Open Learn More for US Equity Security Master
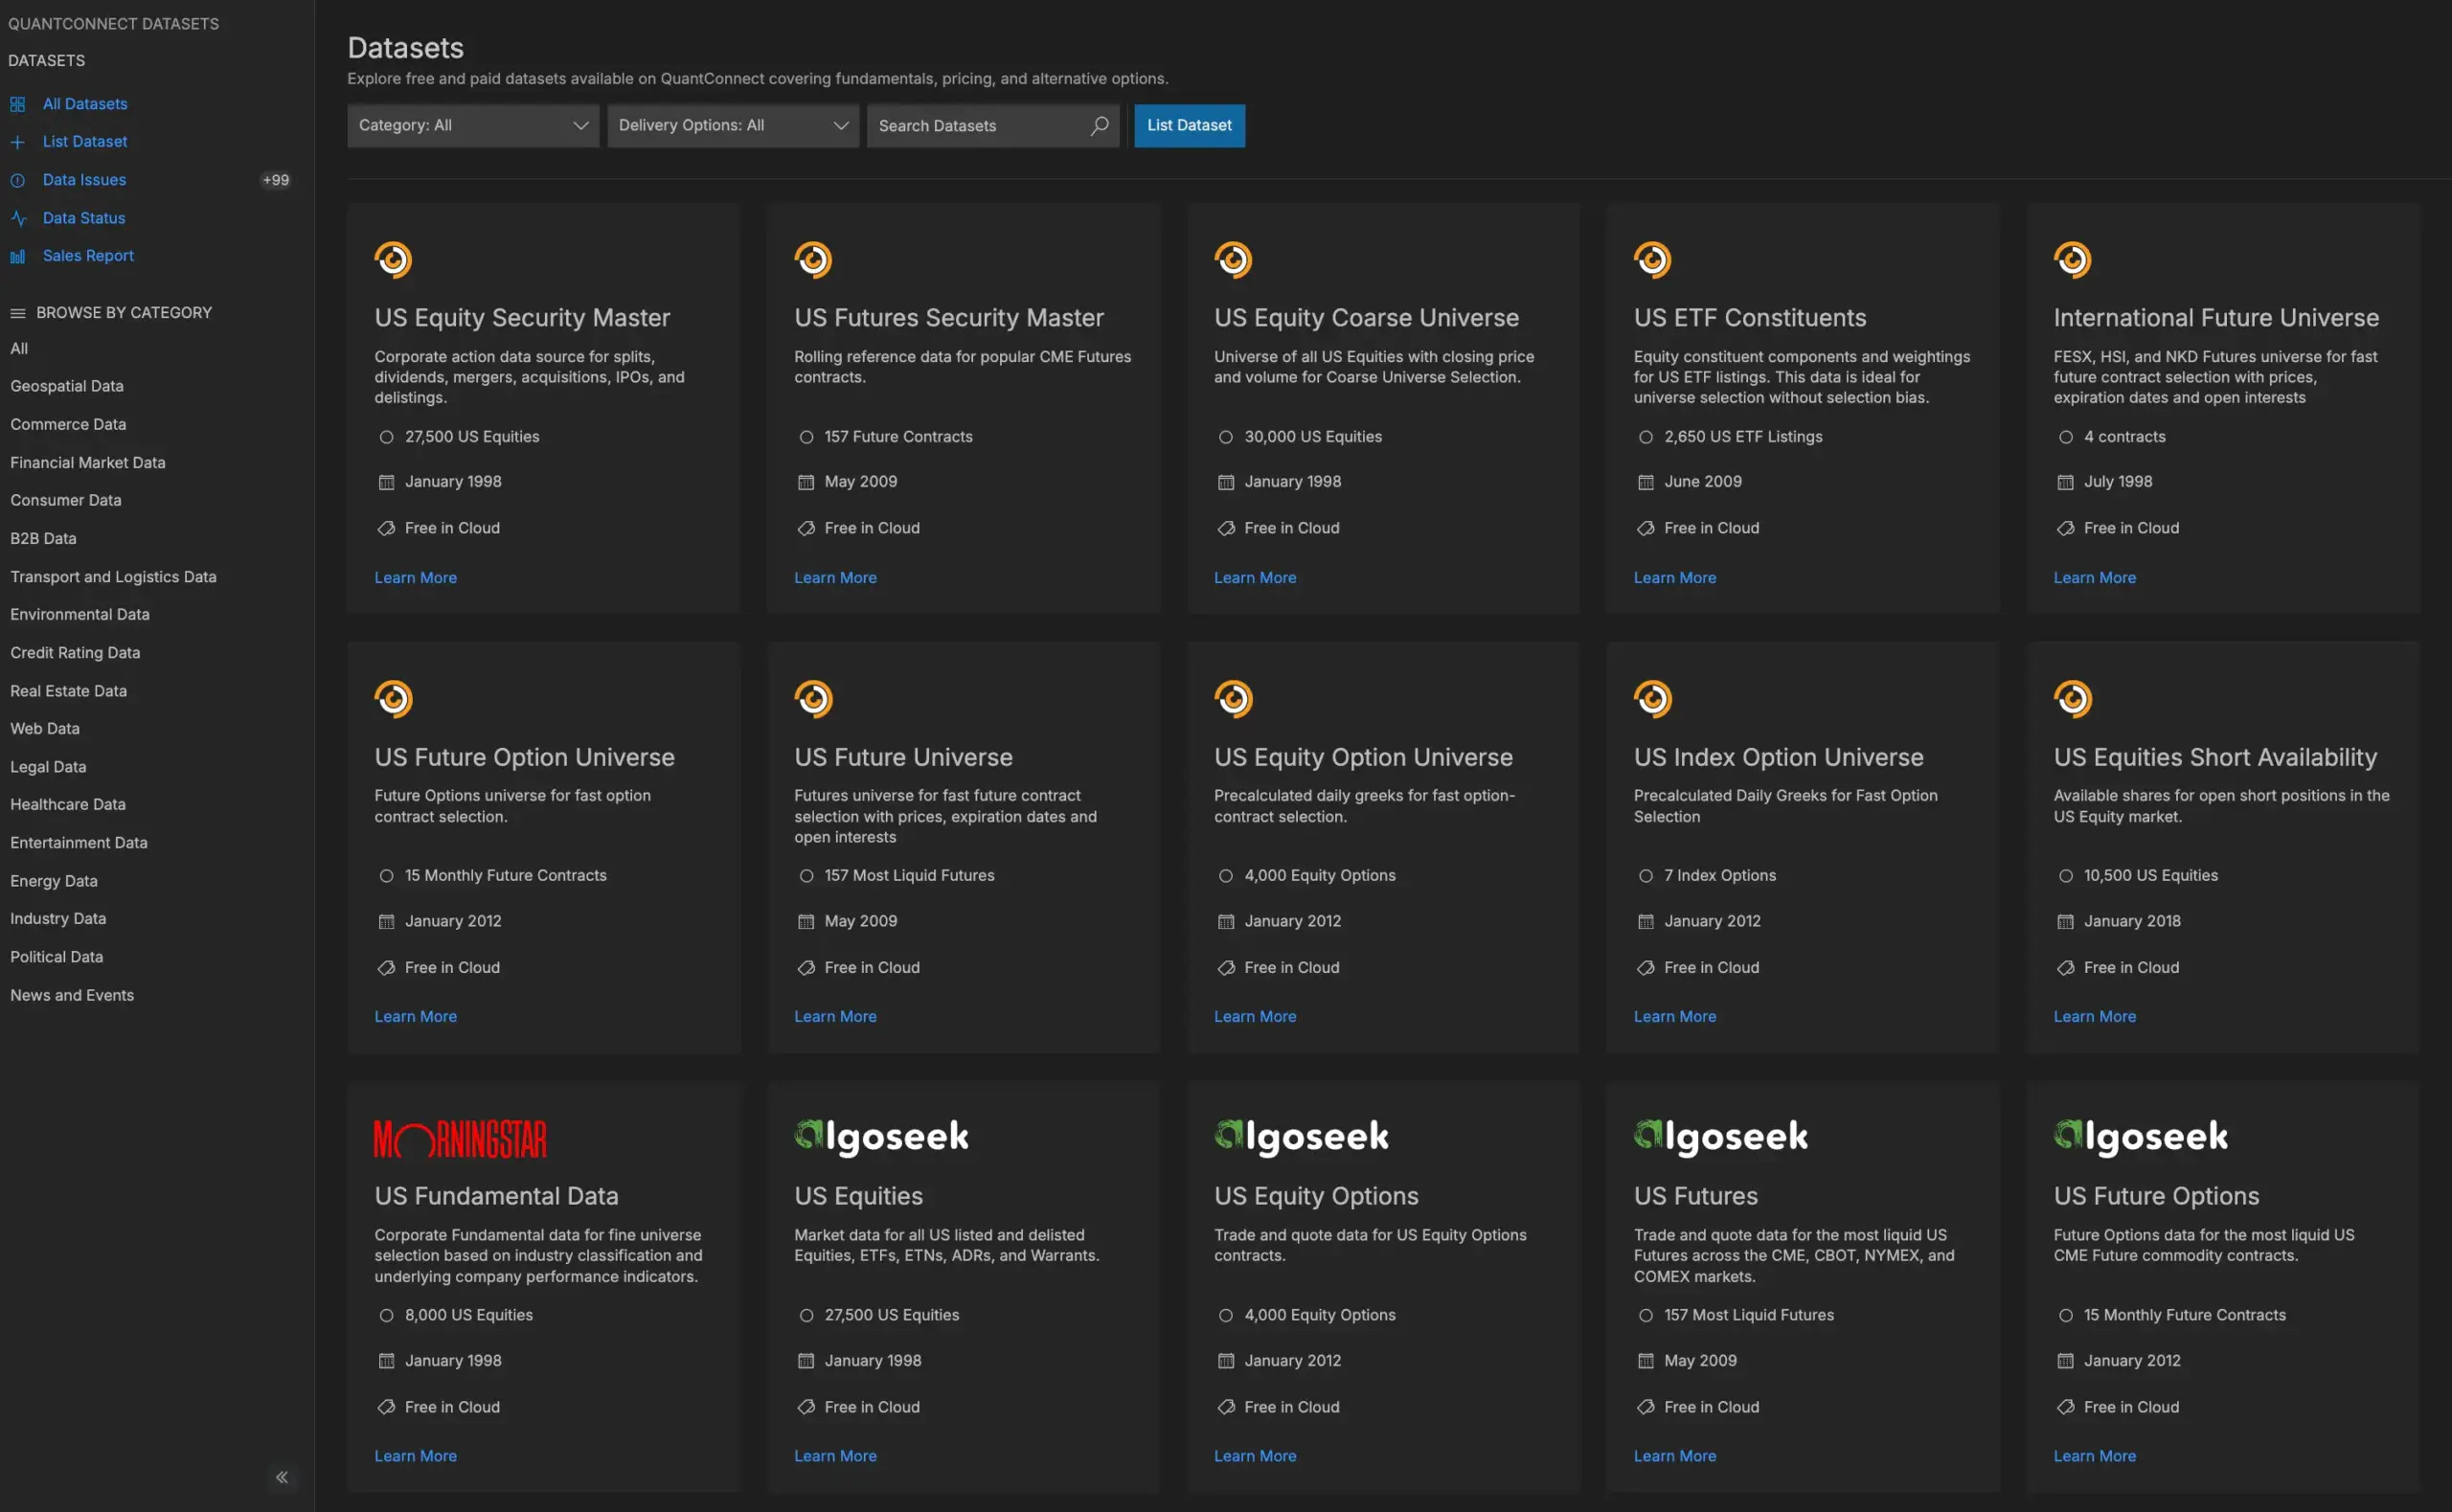2452x1512 pixels. pyautogui.click(x=415, y=578)
